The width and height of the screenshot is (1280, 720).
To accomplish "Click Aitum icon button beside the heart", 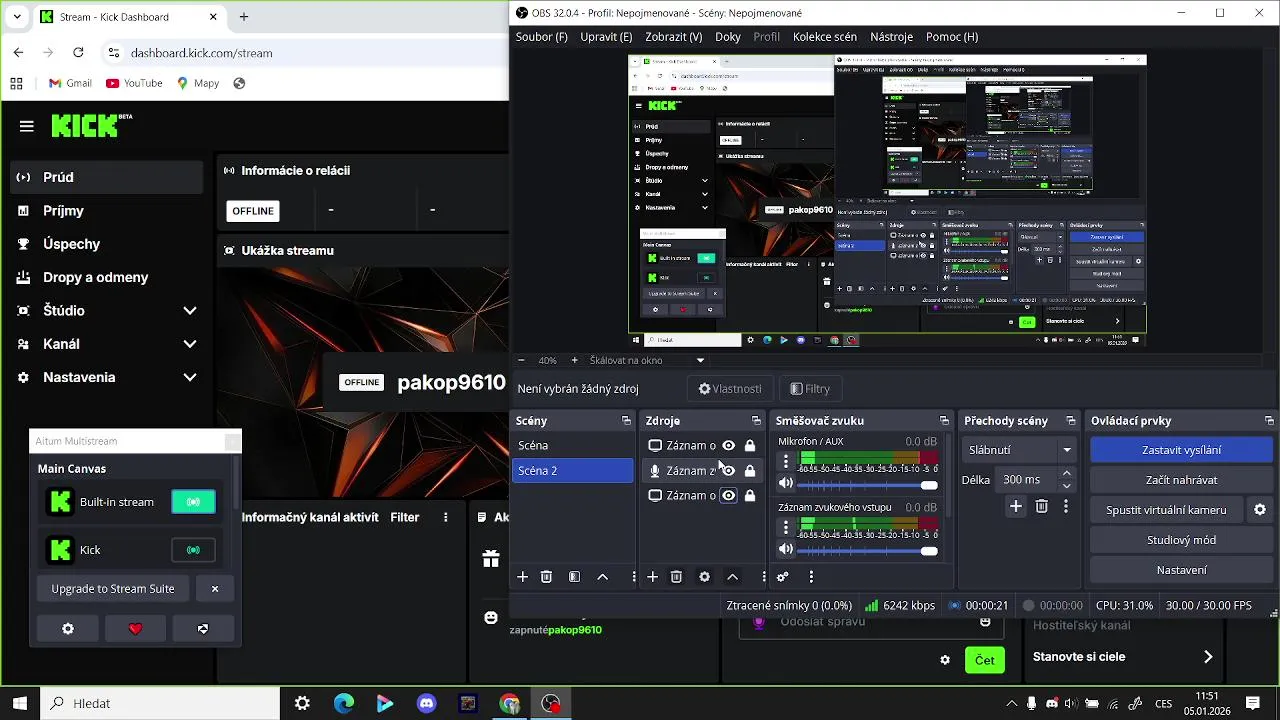I will (203, 629).
